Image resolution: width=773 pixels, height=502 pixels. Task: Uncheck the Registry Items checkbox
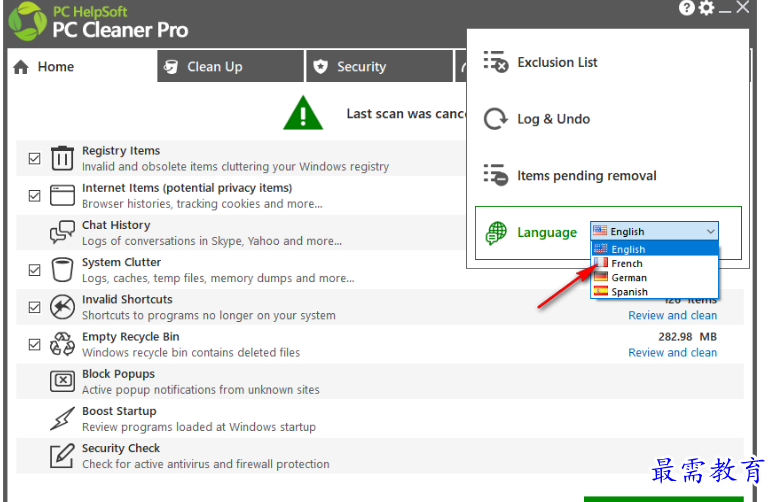35,159
